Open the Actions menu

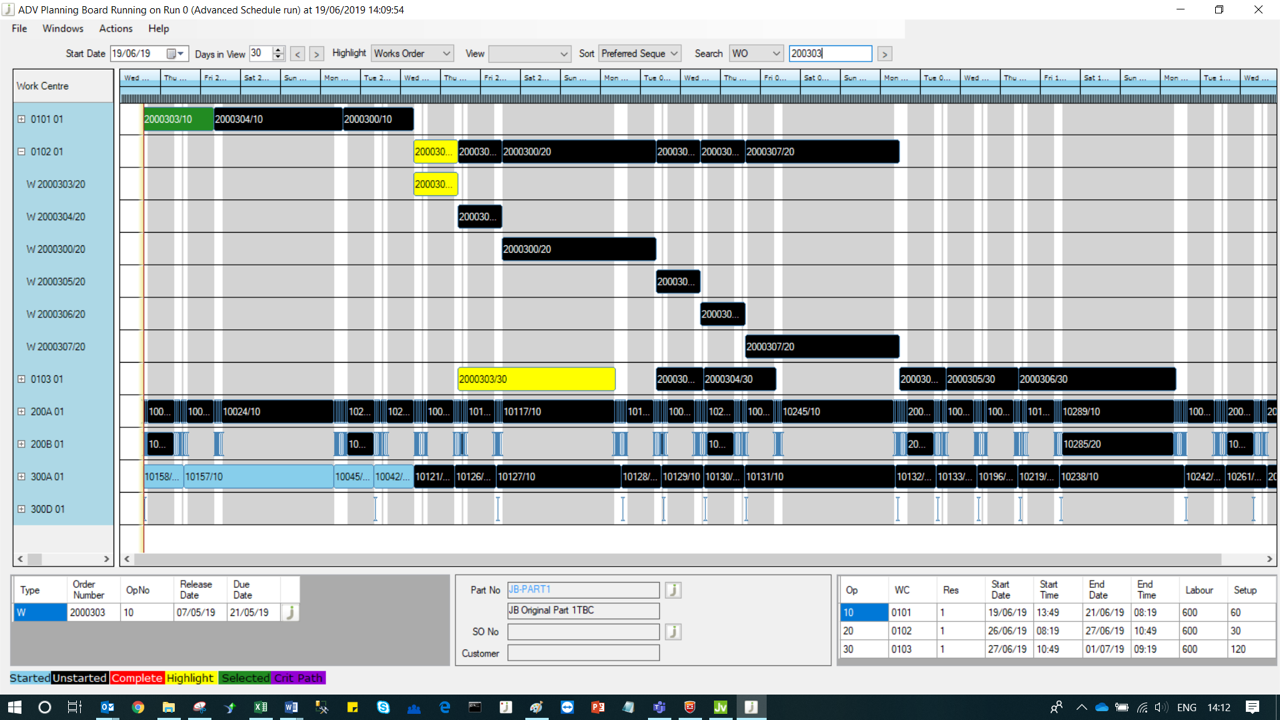(x=115, y=29)
